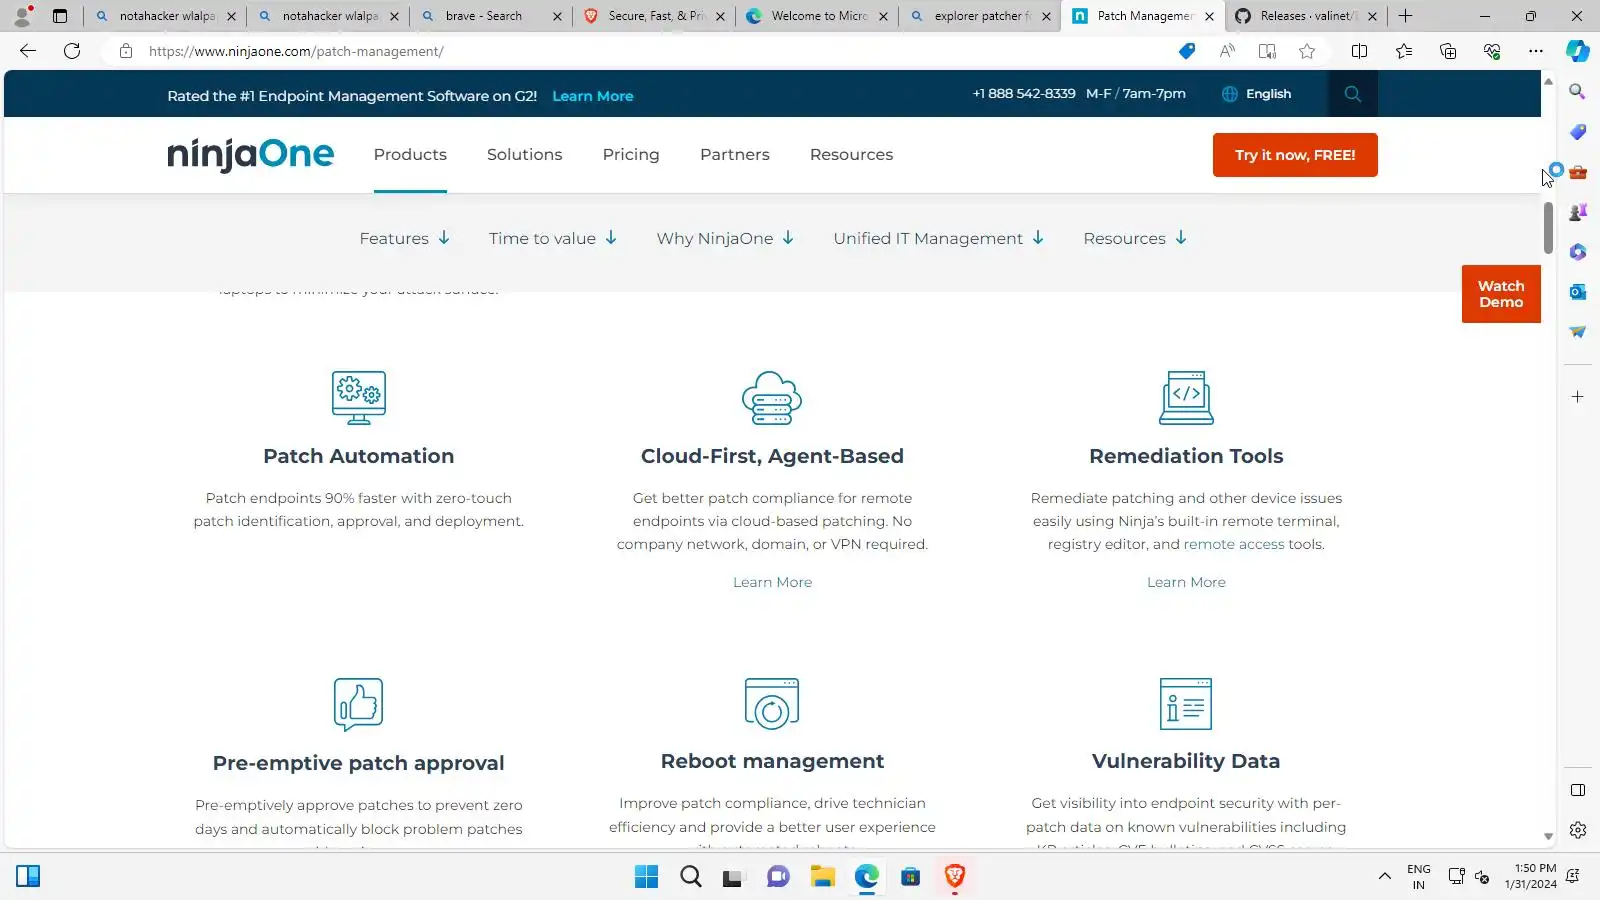Open Learn More under Cloud-First, Agent-Based
The width and height of the screenshot is (1600, 900).
point(772,582)
